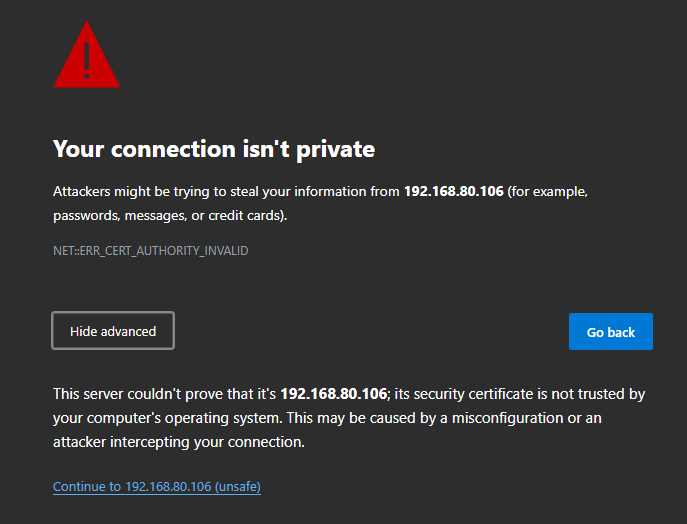Image resolution: width=687 pixels, height=524 pixels.
Task: Click bold 192.168.80.106 in attackers warning sentence
Action: point(453,191)
